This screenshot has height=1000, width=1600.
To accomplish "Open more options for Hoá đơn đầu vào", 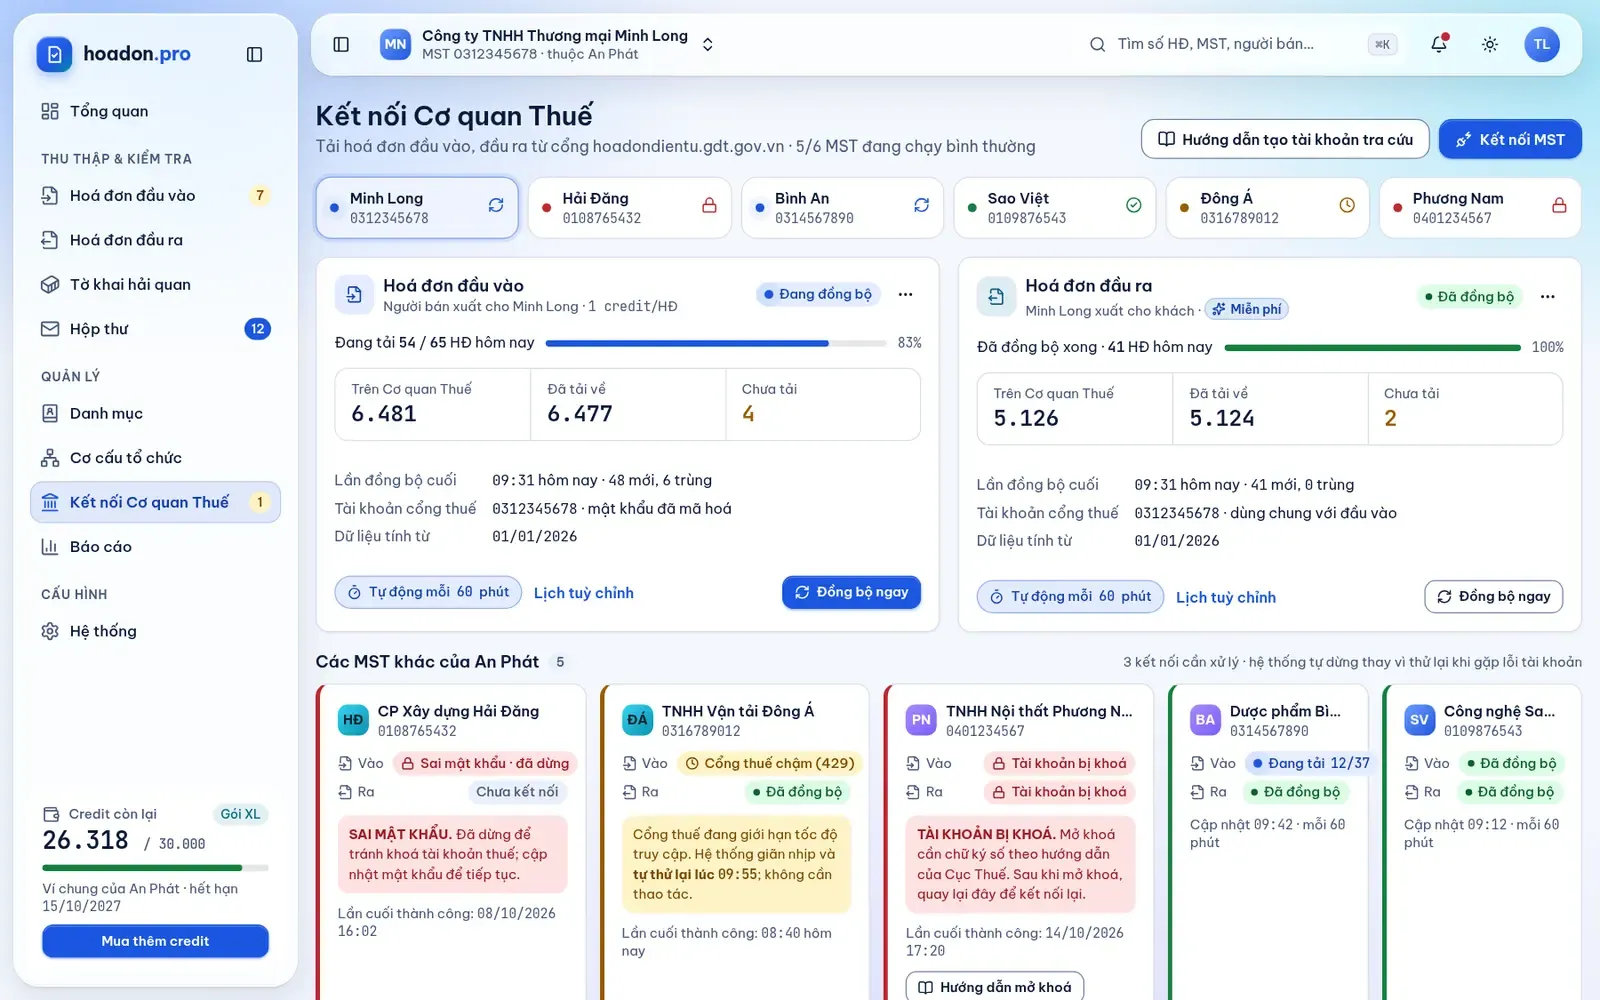I will click(905, 294).
